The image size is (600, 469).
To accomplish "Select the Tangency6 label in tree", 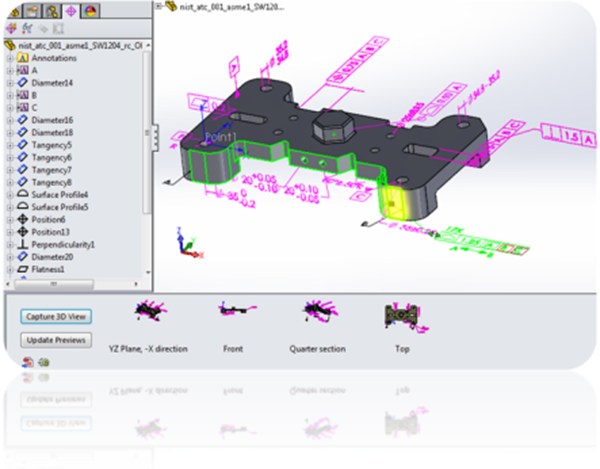I will 52,157.
